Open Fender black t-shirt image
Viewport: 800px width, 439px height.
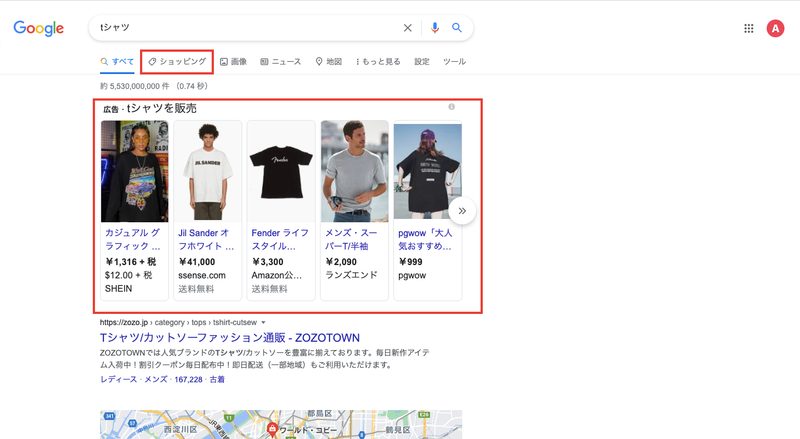(281, 172)
